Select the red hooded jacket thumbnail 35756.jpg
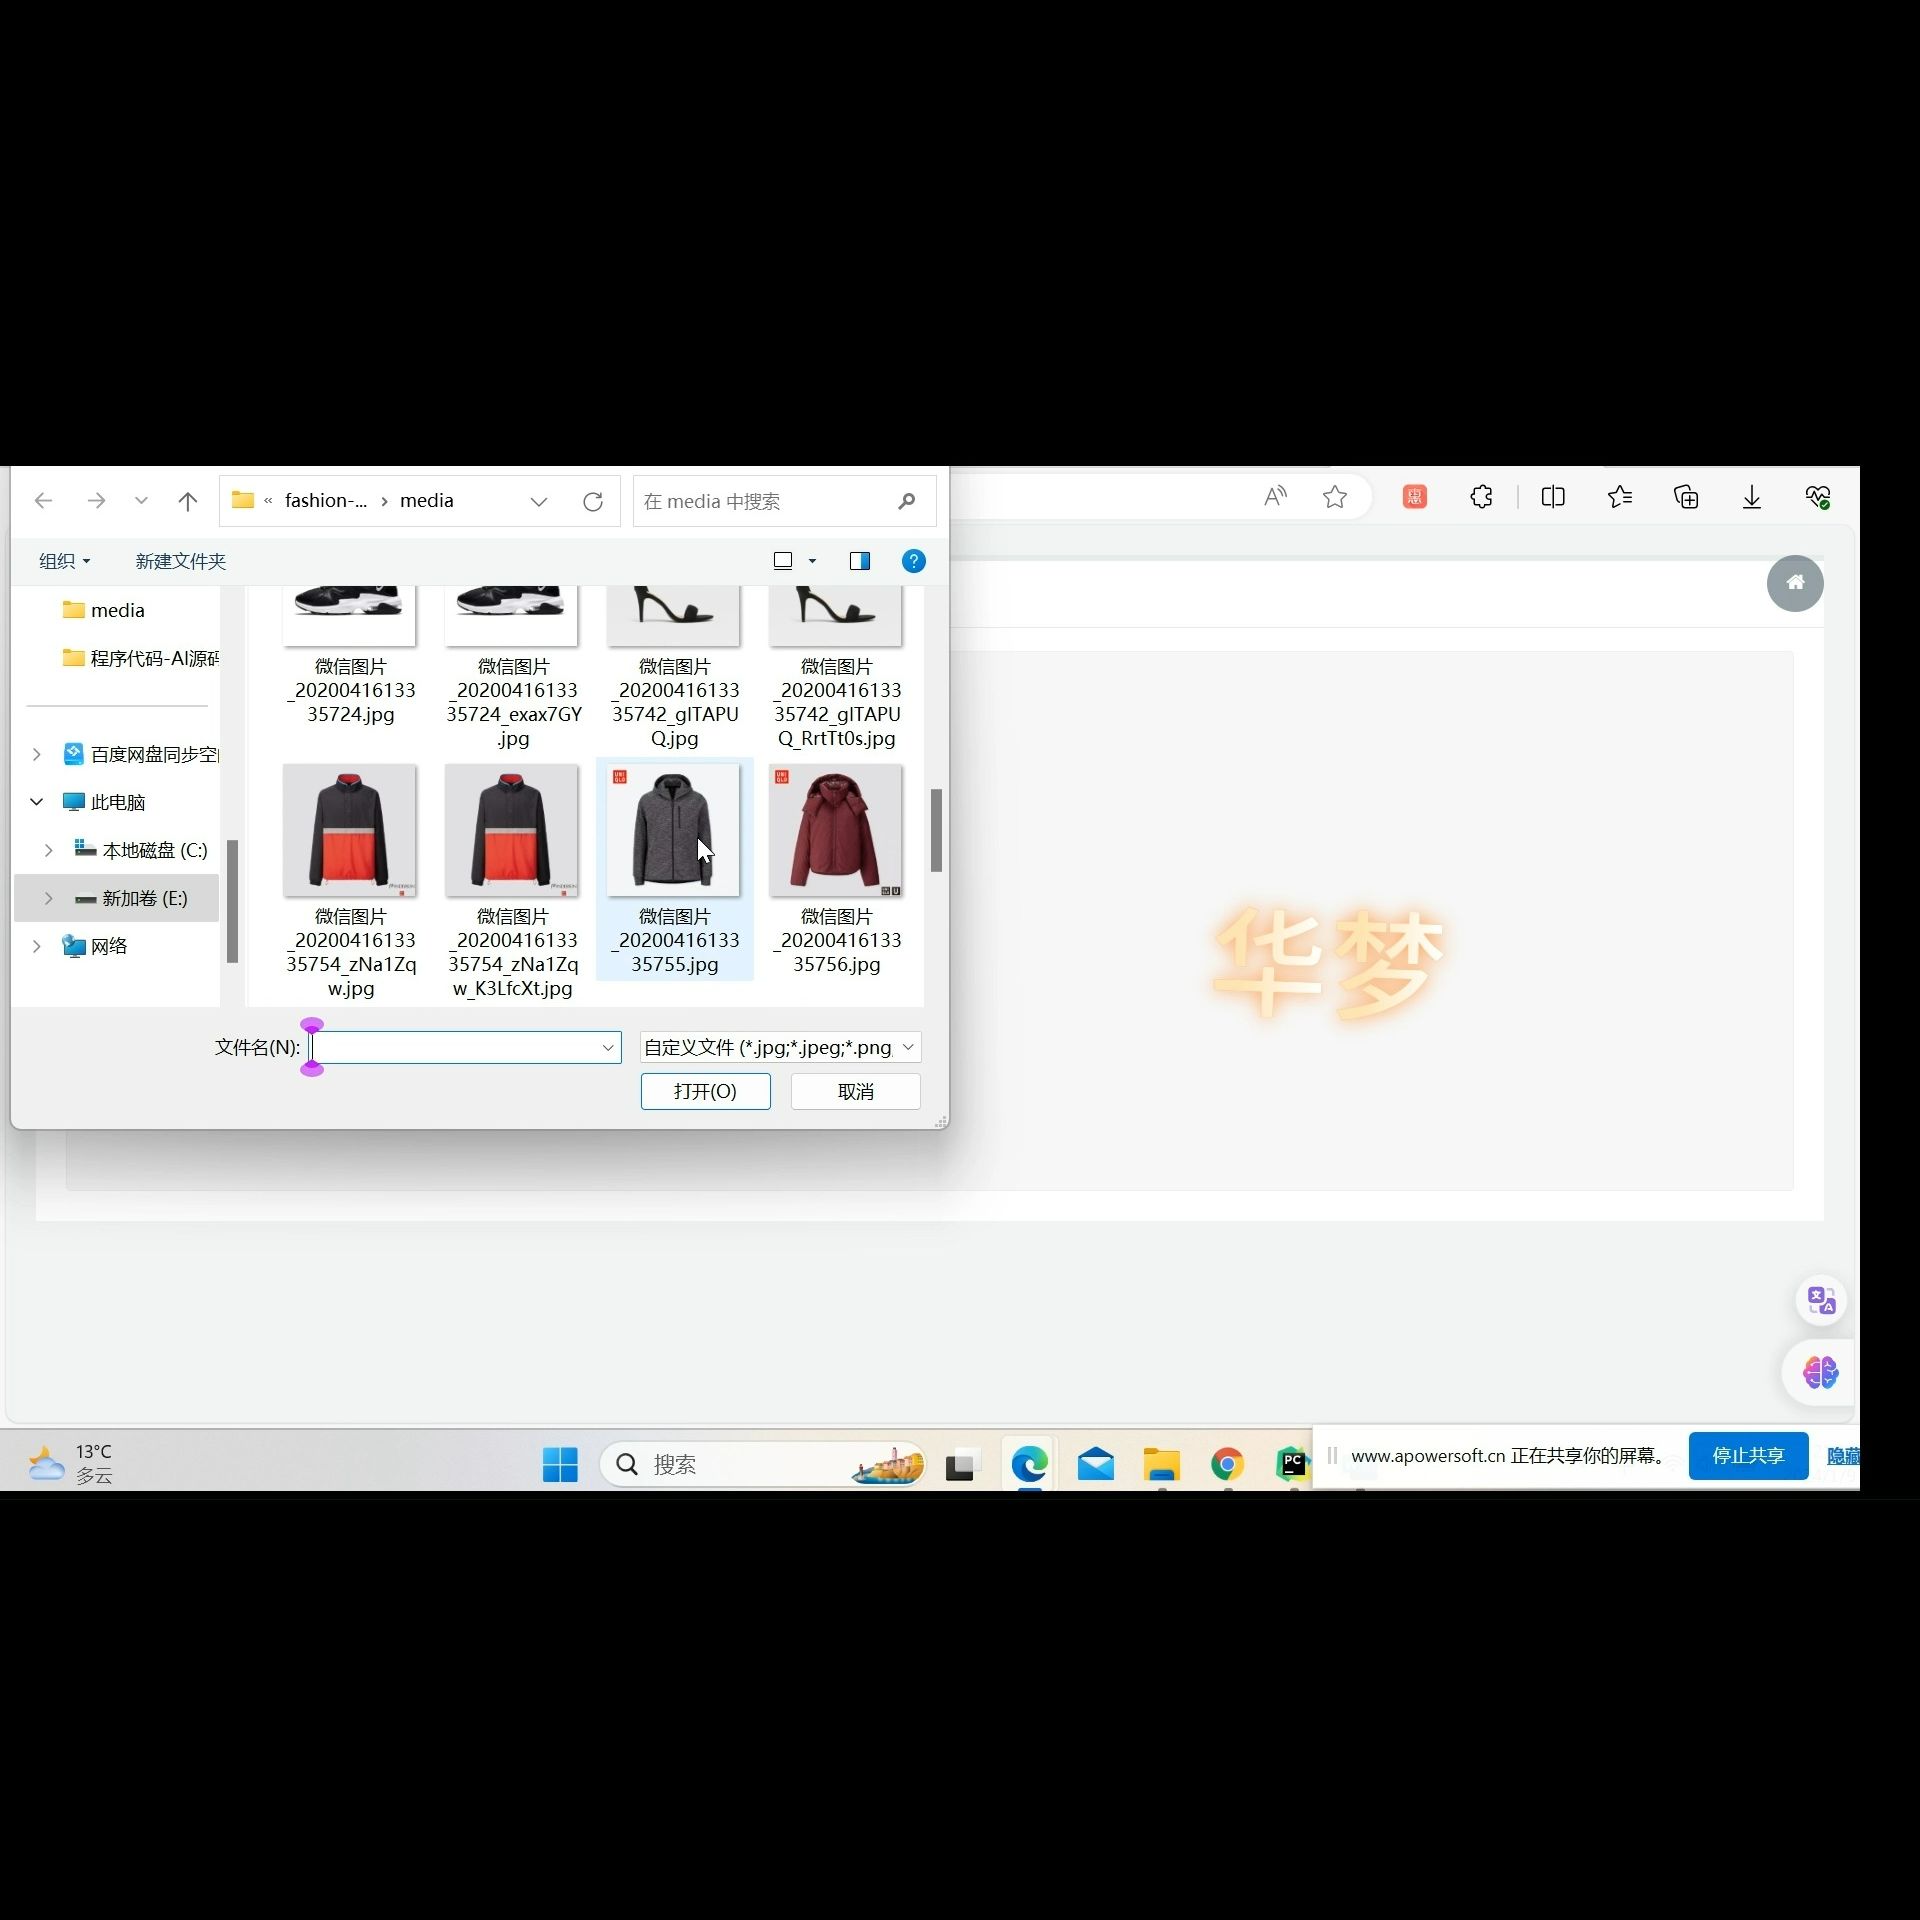This screenshot has width=1920, height=1920. click(x=836, y=830)
